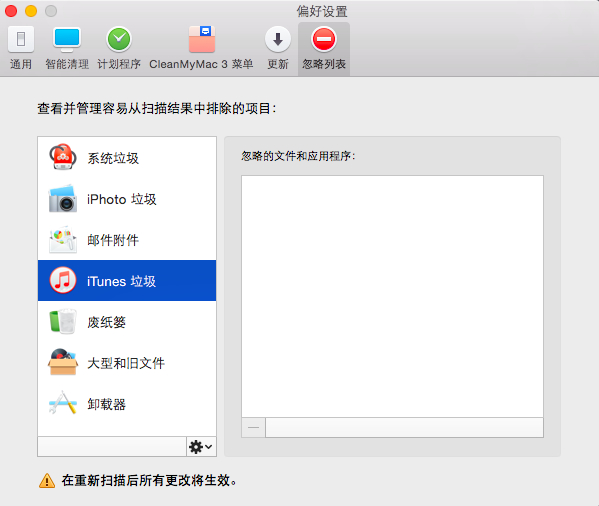Switch to 智能清理 smart cleanup tab
Viewport: 599px width, 506px height.
click(x=67, y=48)
